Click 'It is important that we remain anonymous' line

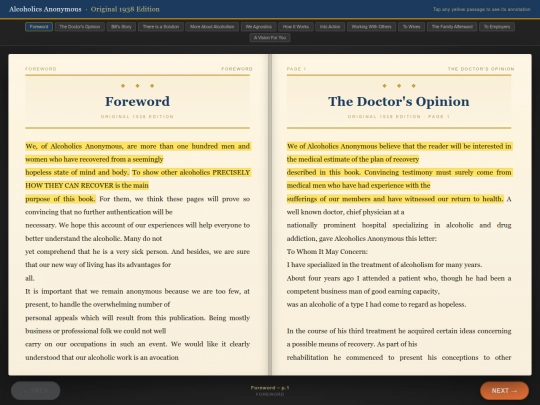coord(137,291)
